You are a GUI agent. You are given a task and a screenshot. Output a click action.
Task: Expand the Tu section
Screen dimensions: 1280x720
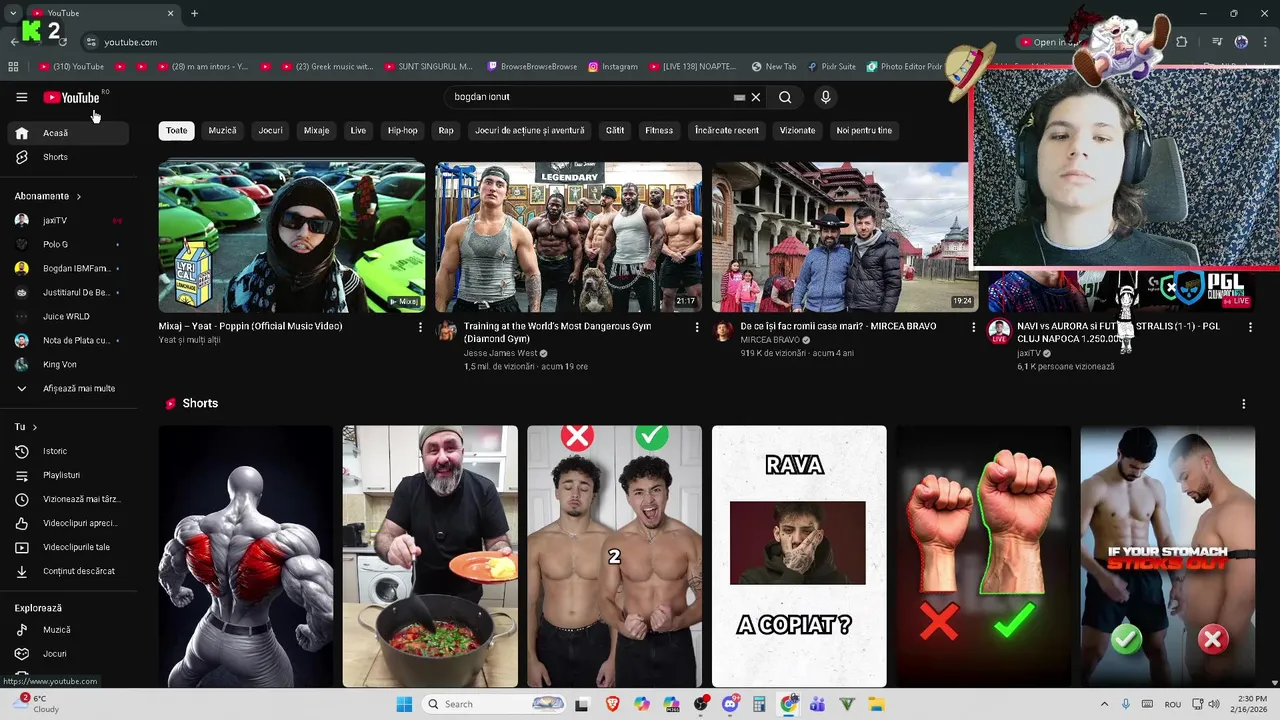tap(26, 427)
